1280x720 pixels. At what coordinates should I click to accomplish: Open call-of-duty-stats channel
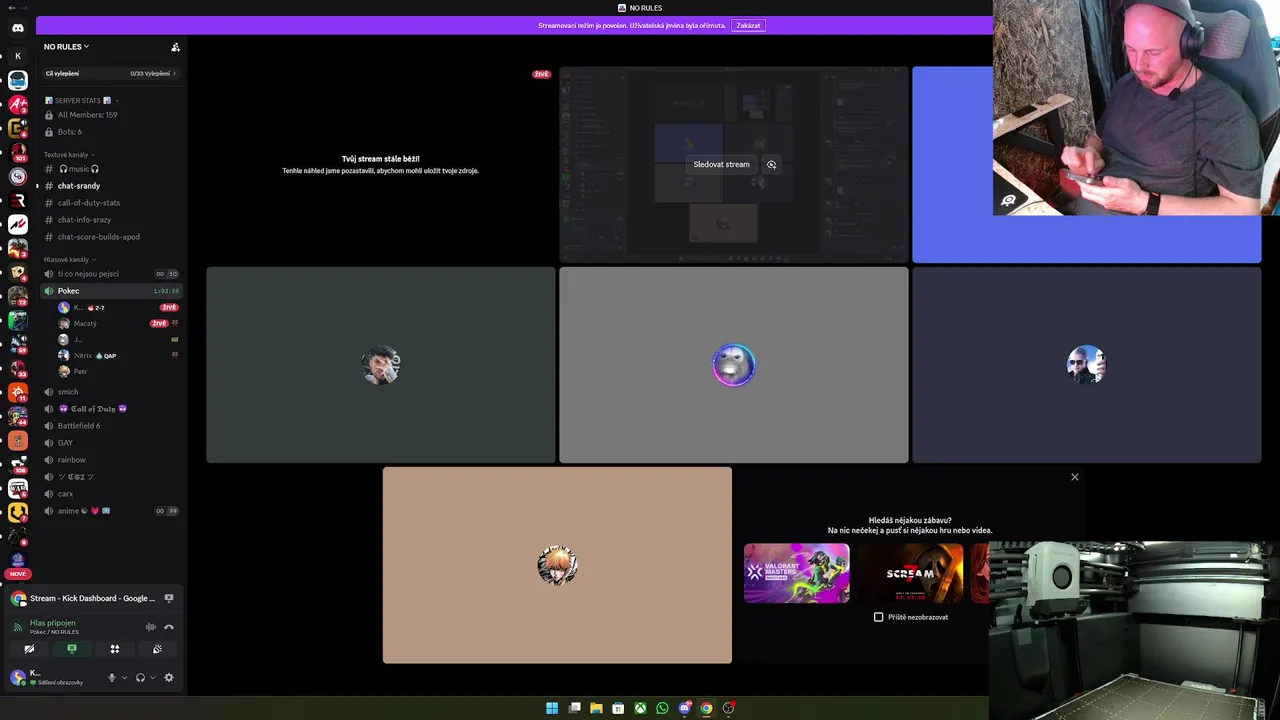pyautogui.click(x=110, y=203)
